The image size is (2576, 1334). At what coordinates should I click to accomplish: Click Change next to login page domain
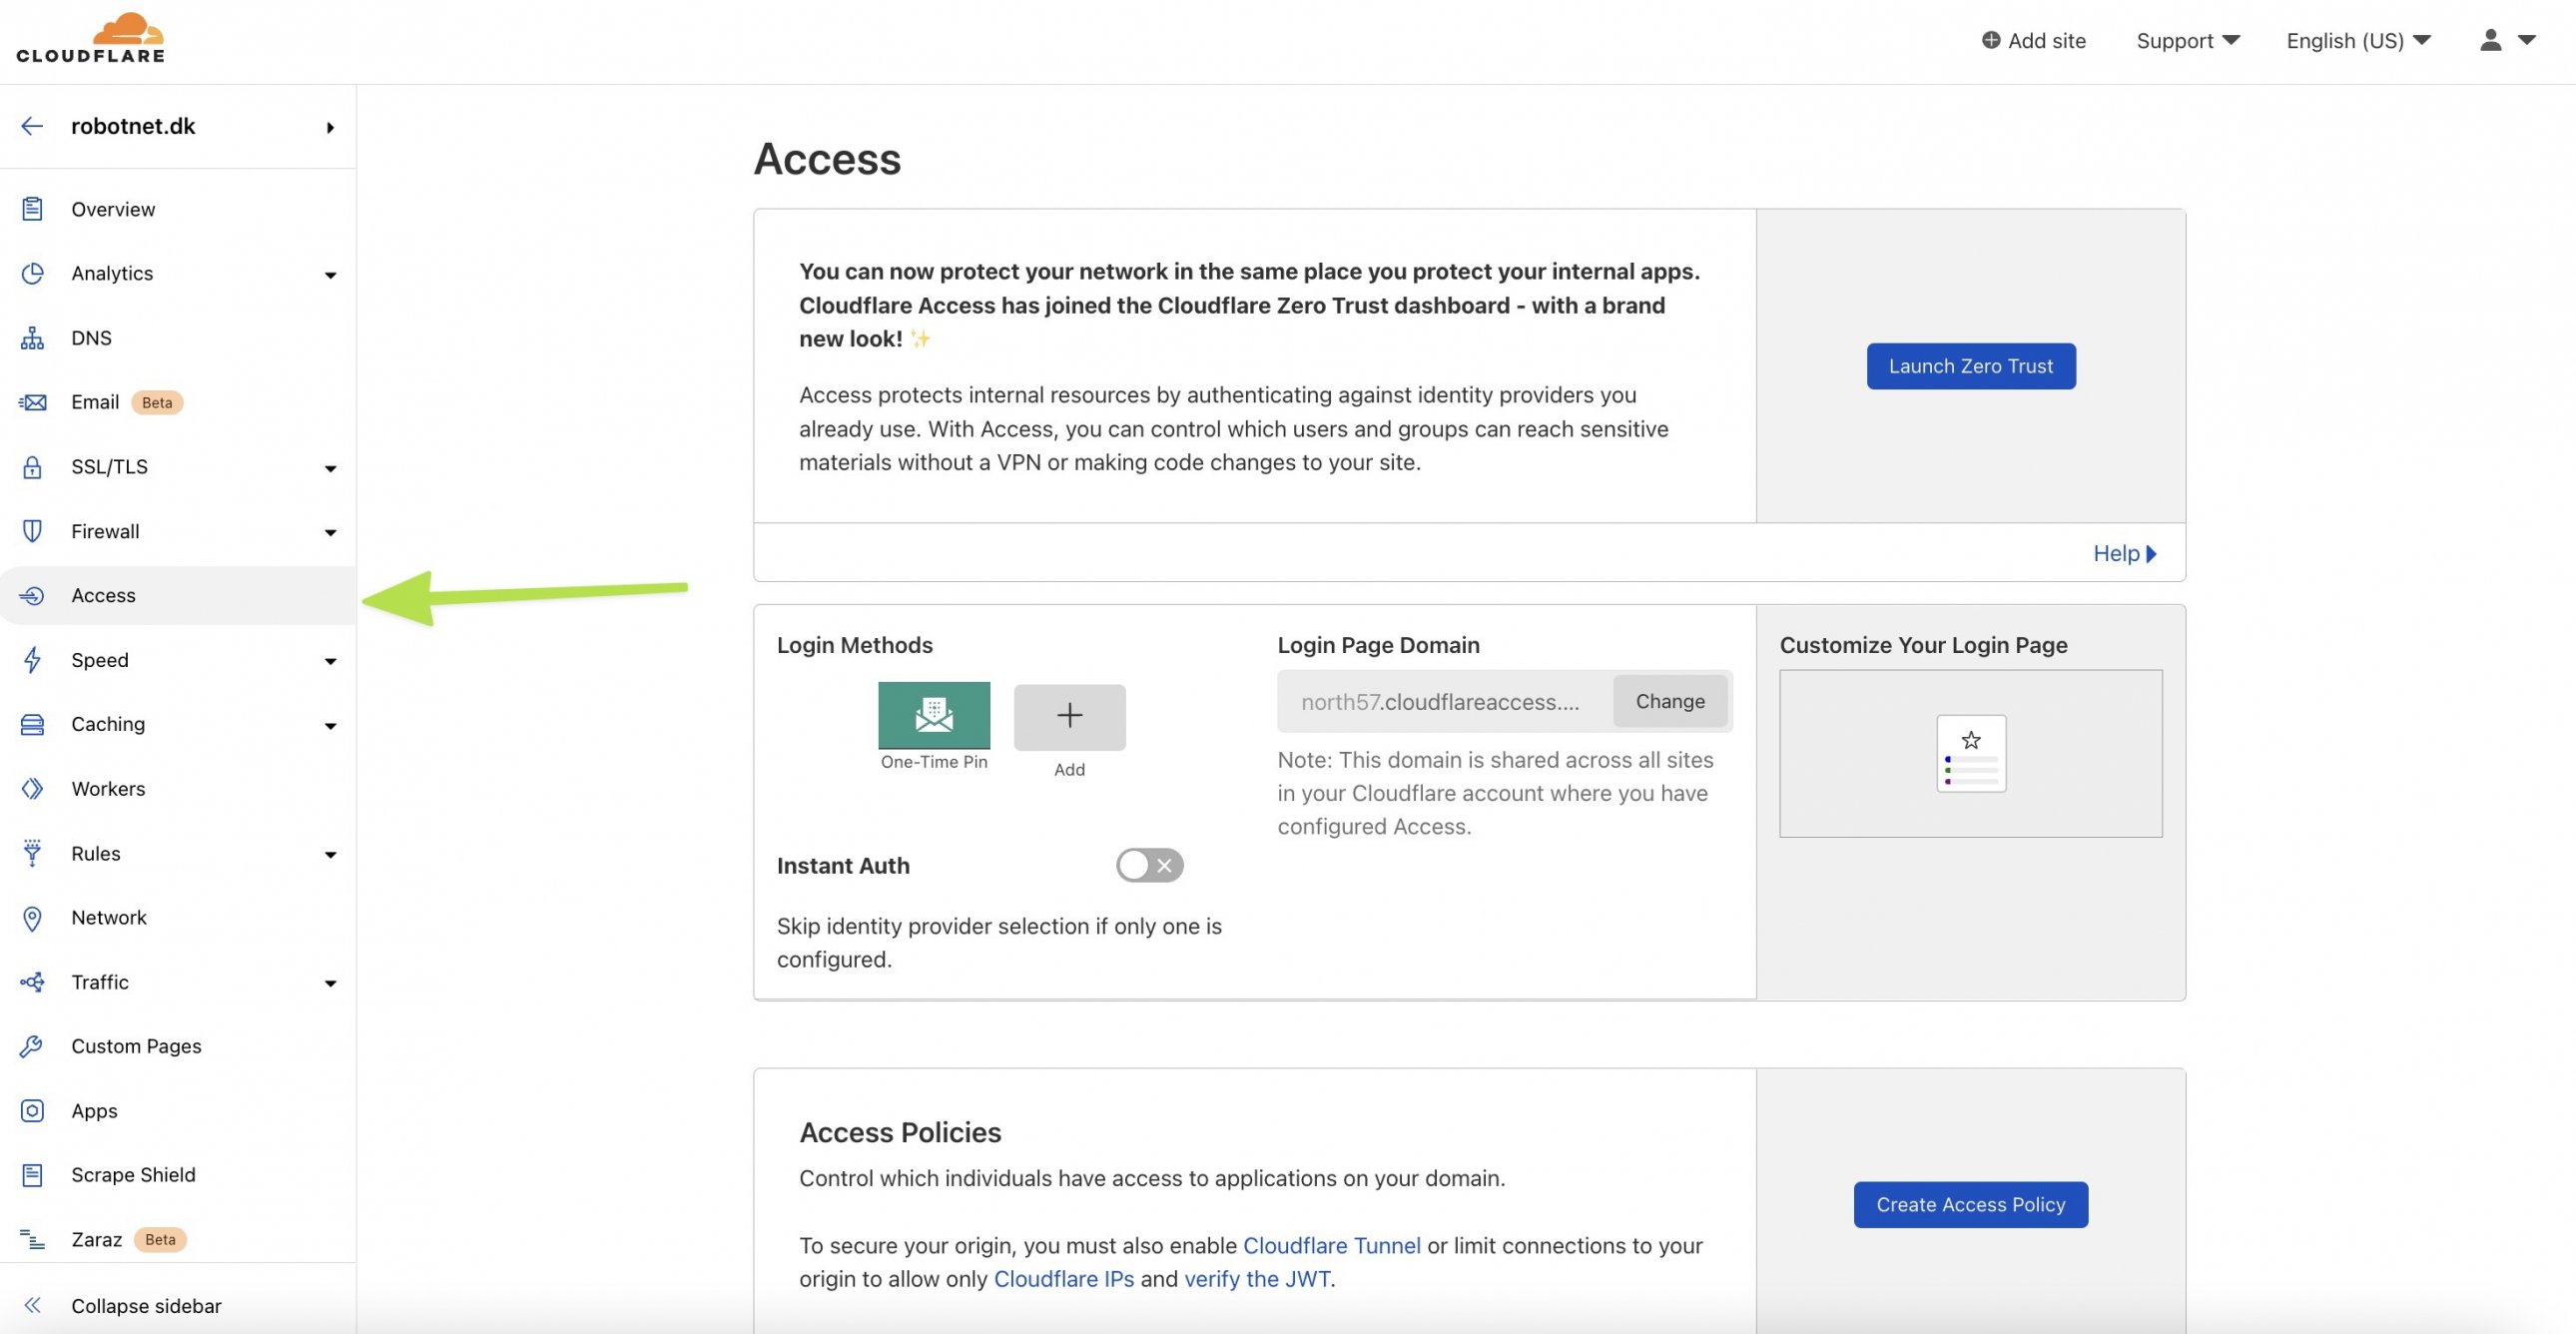pos(1669,701)
